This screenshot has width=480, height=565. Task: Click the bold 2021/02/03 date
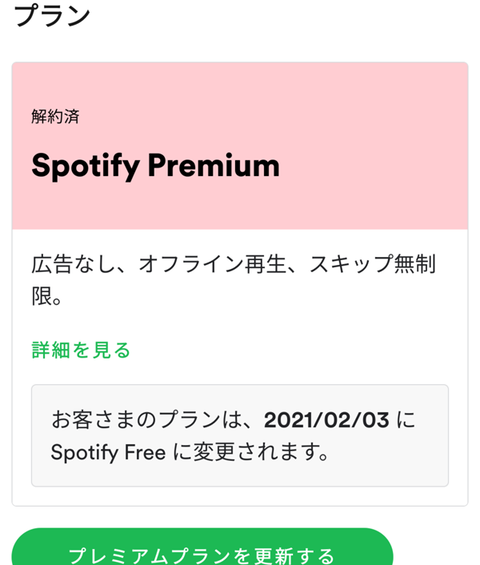coord(326,420)
